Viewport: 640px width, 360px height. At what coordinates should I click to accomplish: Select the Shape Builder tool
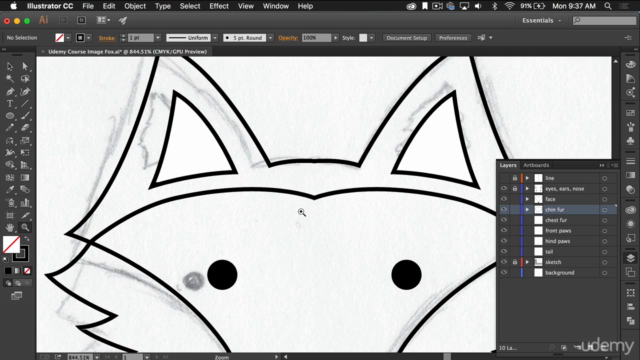coord(10,165)
